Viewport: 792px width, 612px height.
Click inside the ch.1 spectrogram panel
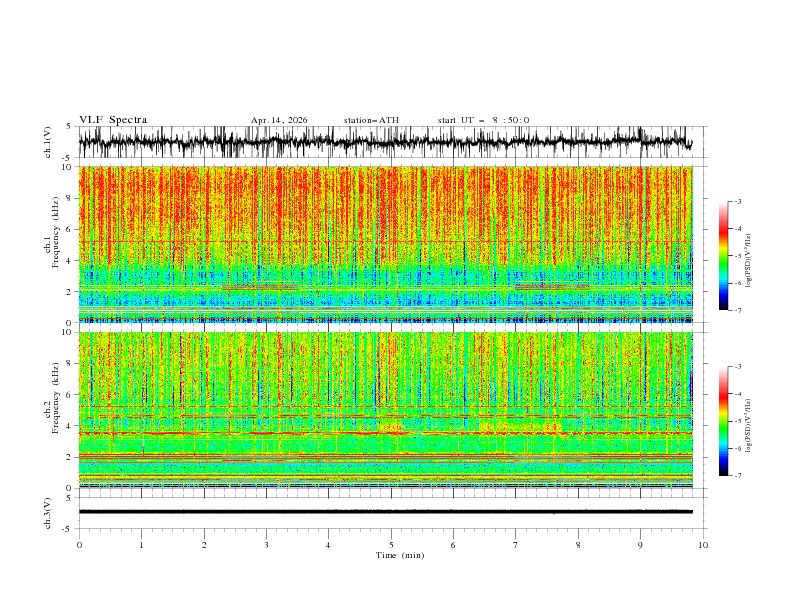pos(385,244)
